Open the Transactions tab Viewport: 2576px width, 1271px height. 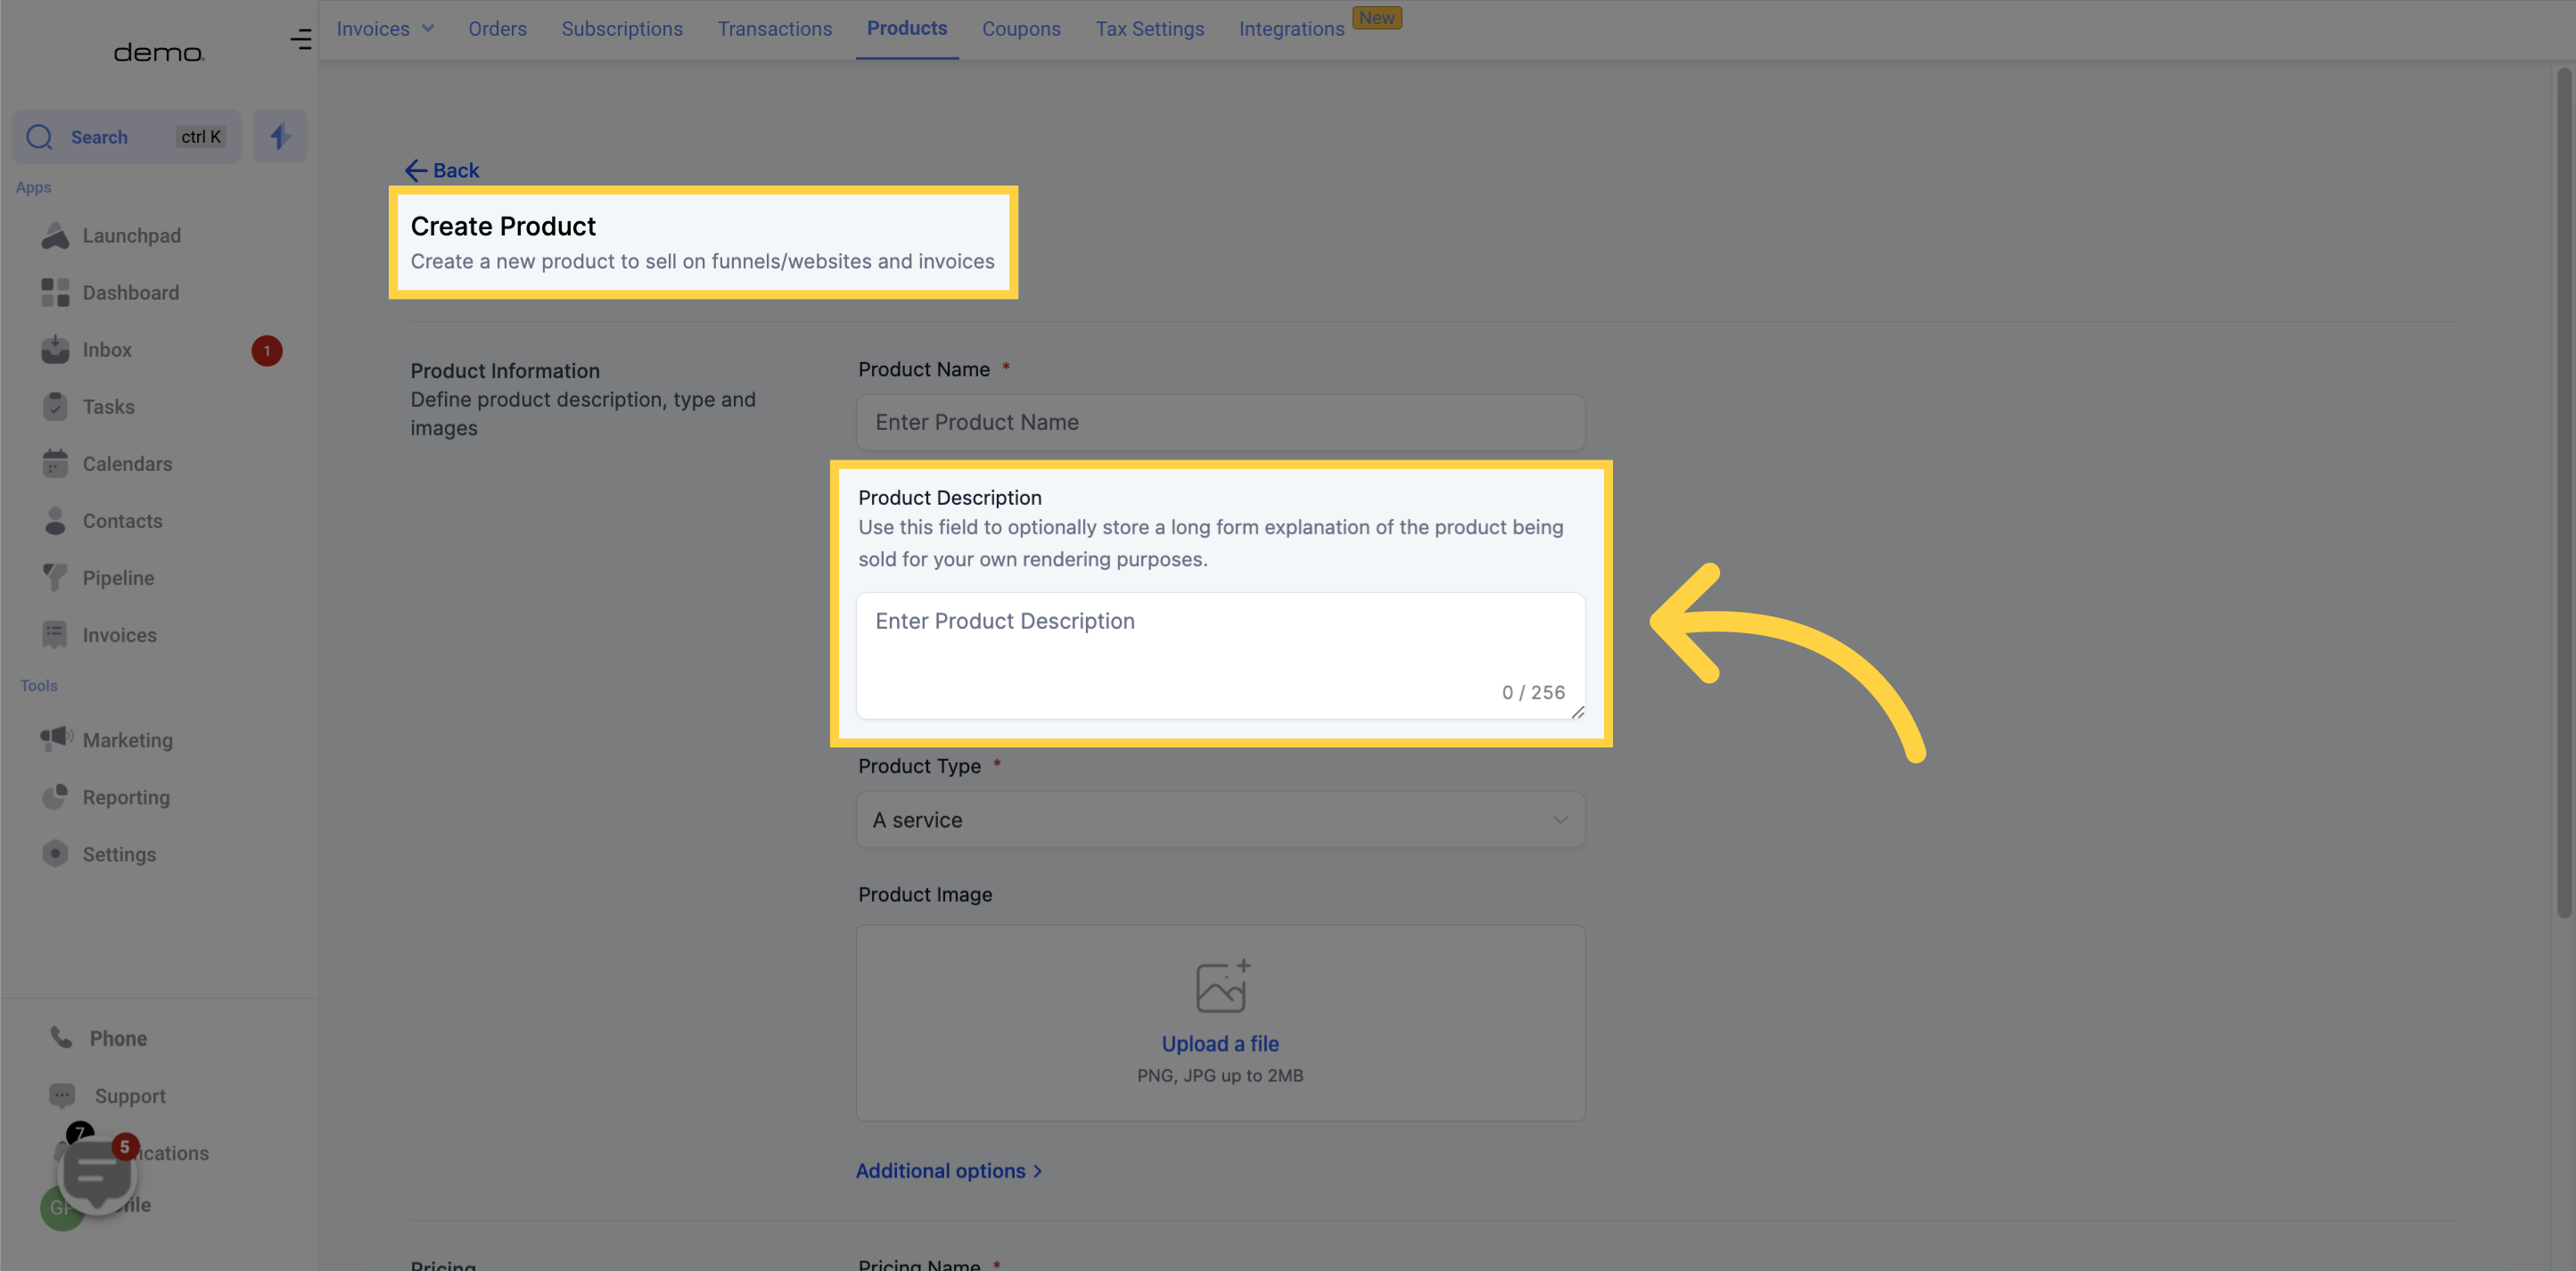click(775, 29)
